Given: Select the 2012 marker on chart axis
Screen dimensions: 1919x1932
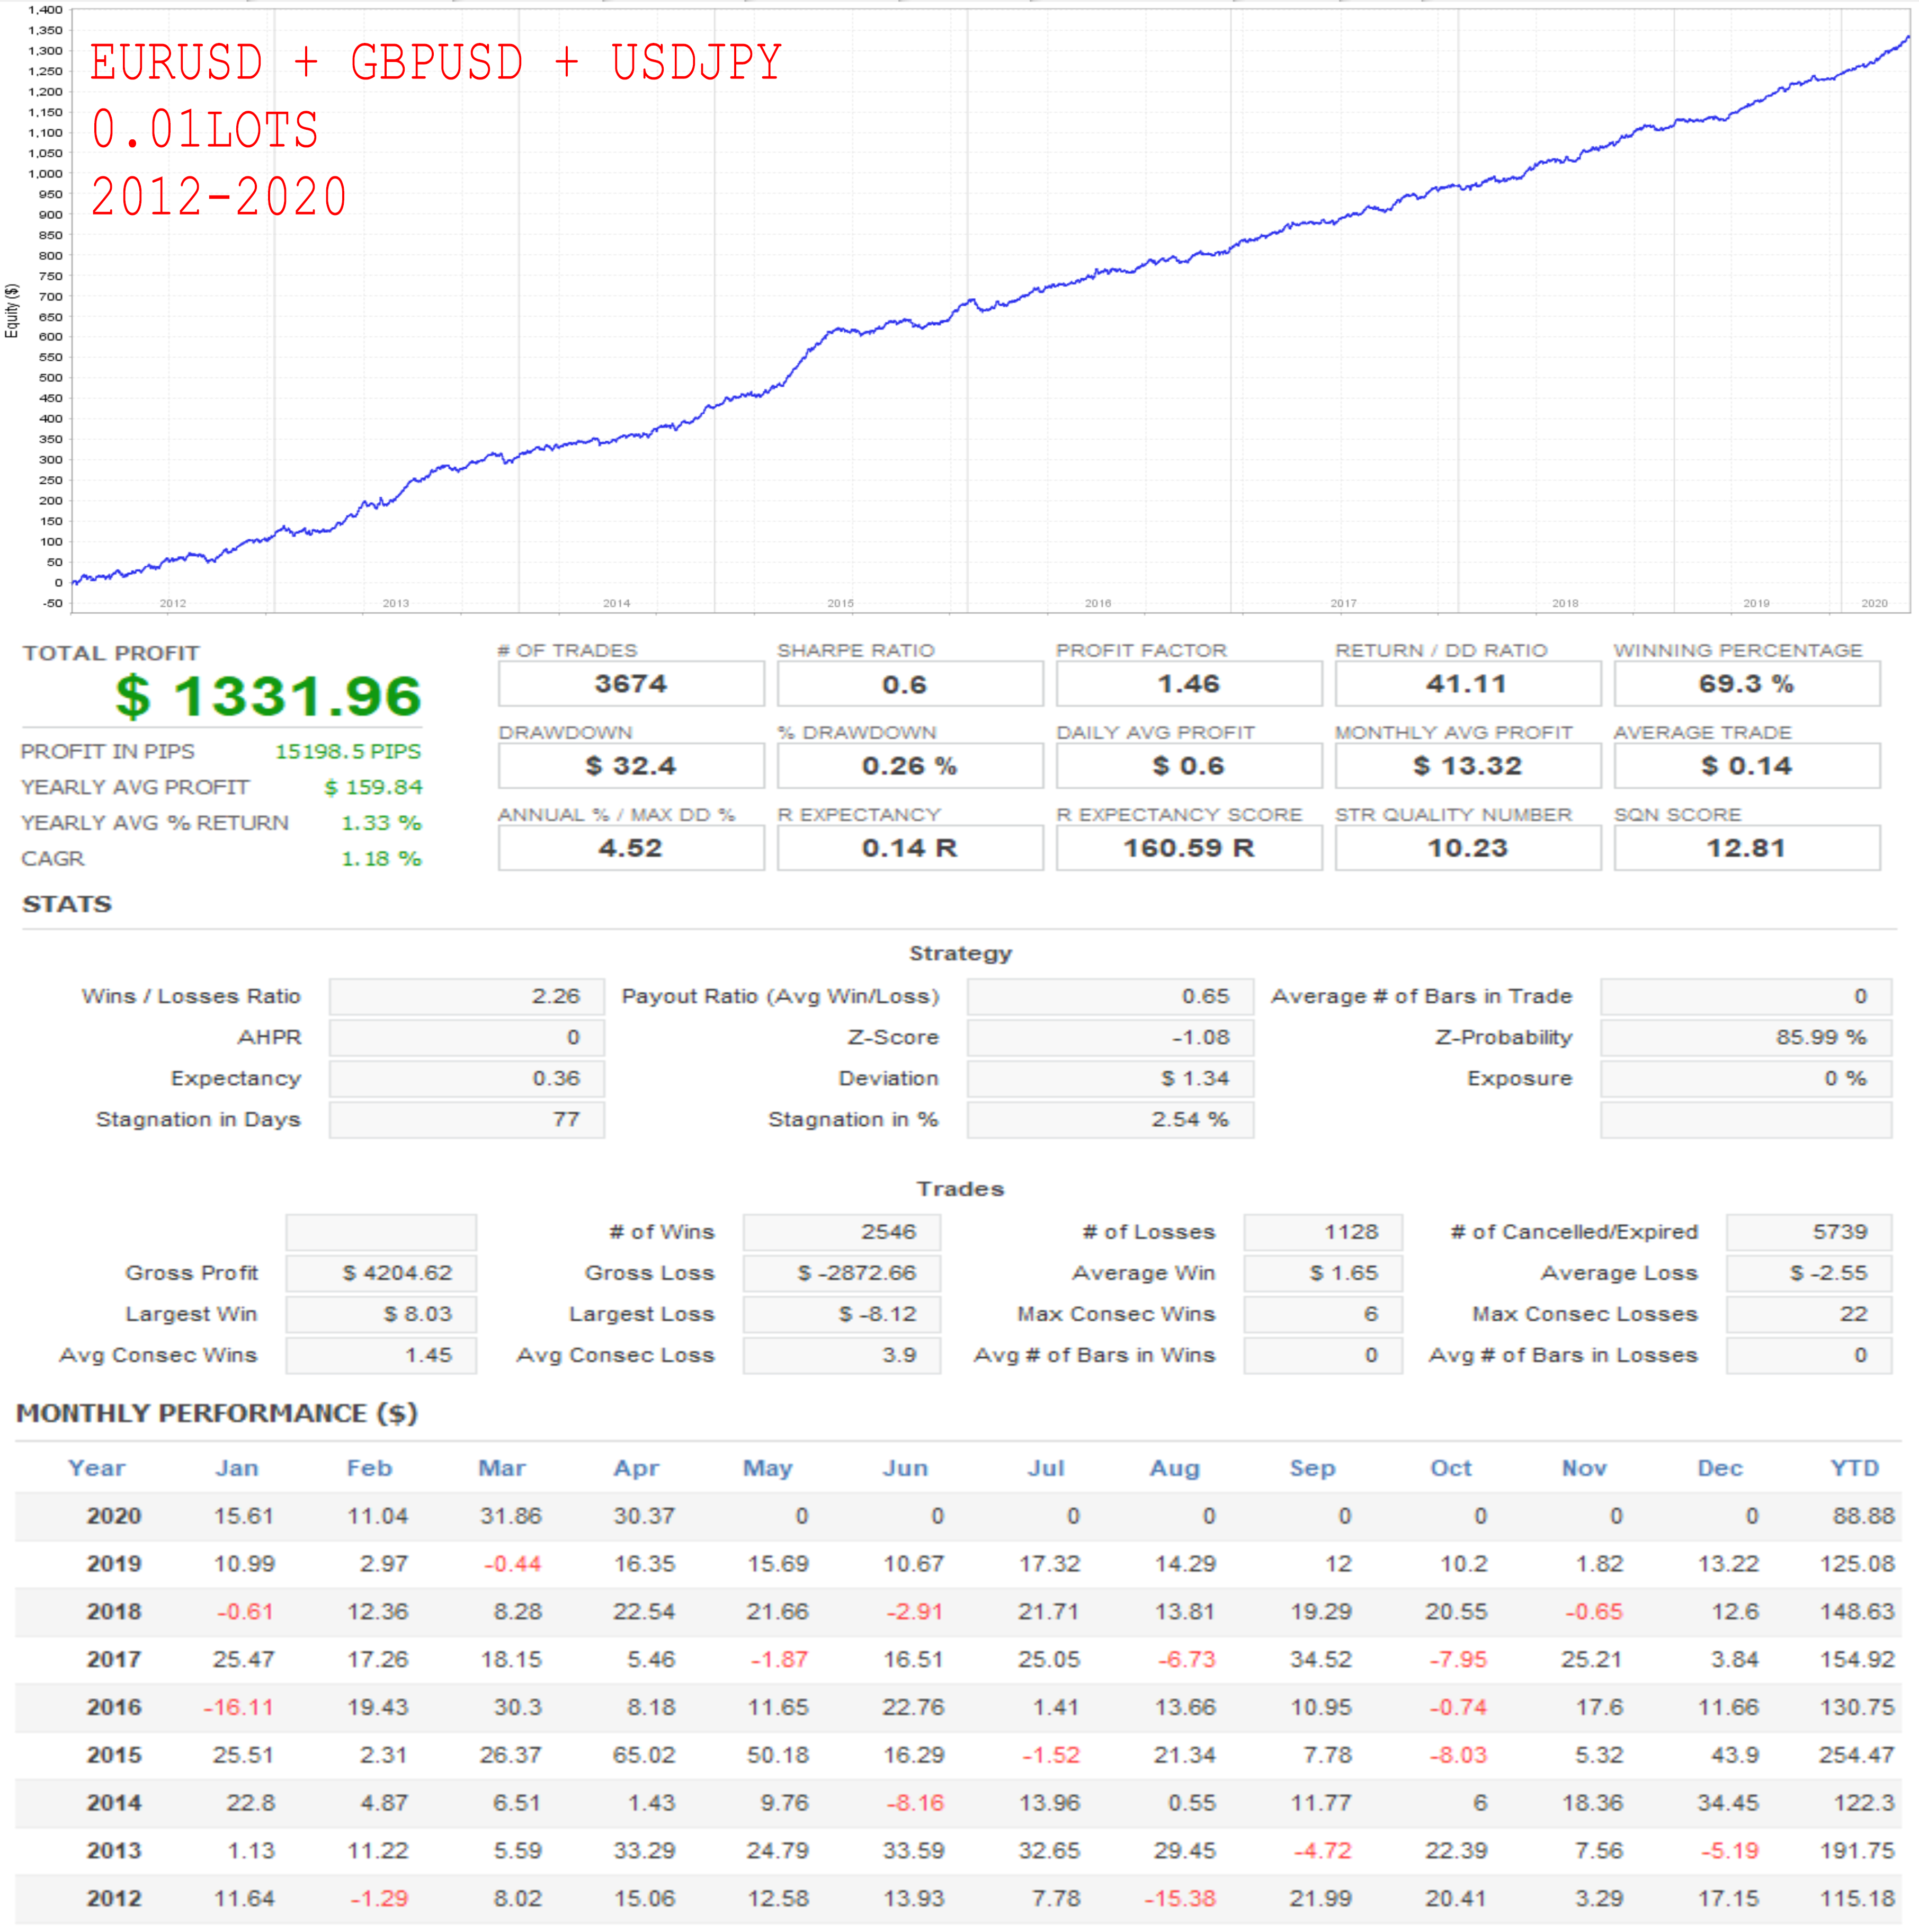Looking at the screenshot, I should [x=173, y=603].
